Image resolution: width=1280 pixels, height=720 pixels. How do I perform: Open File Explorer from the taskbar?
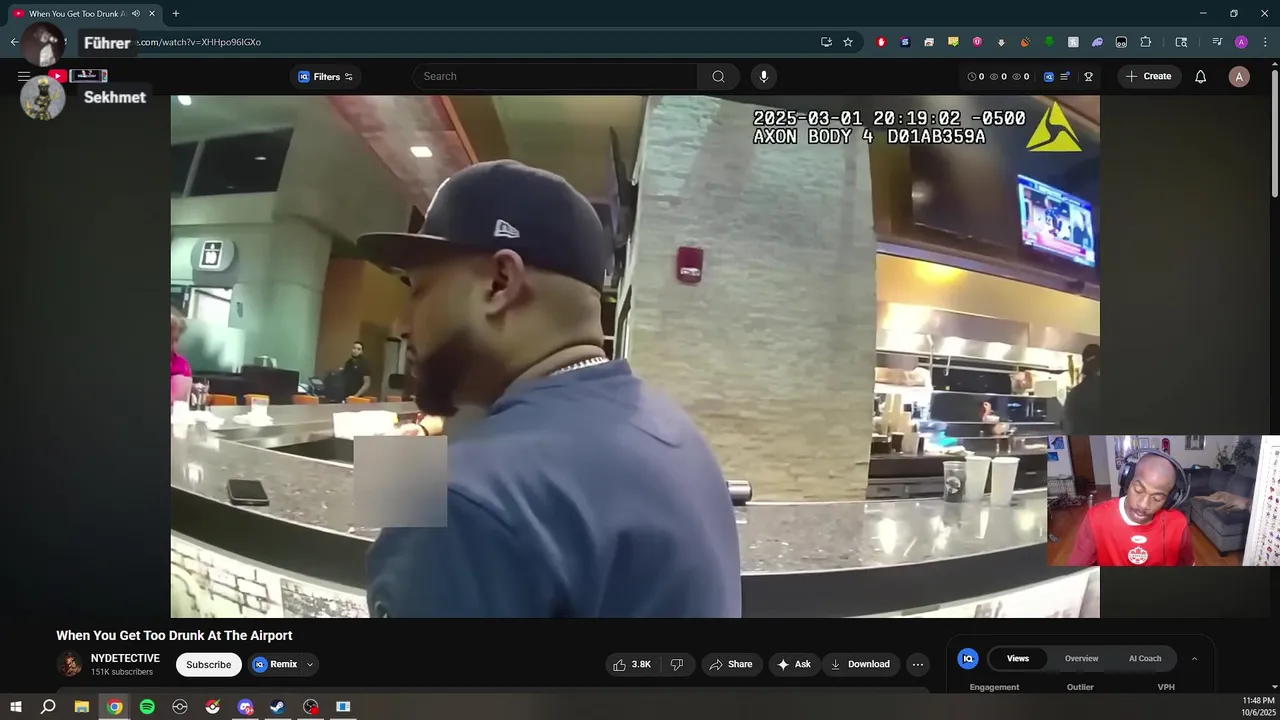82,707
